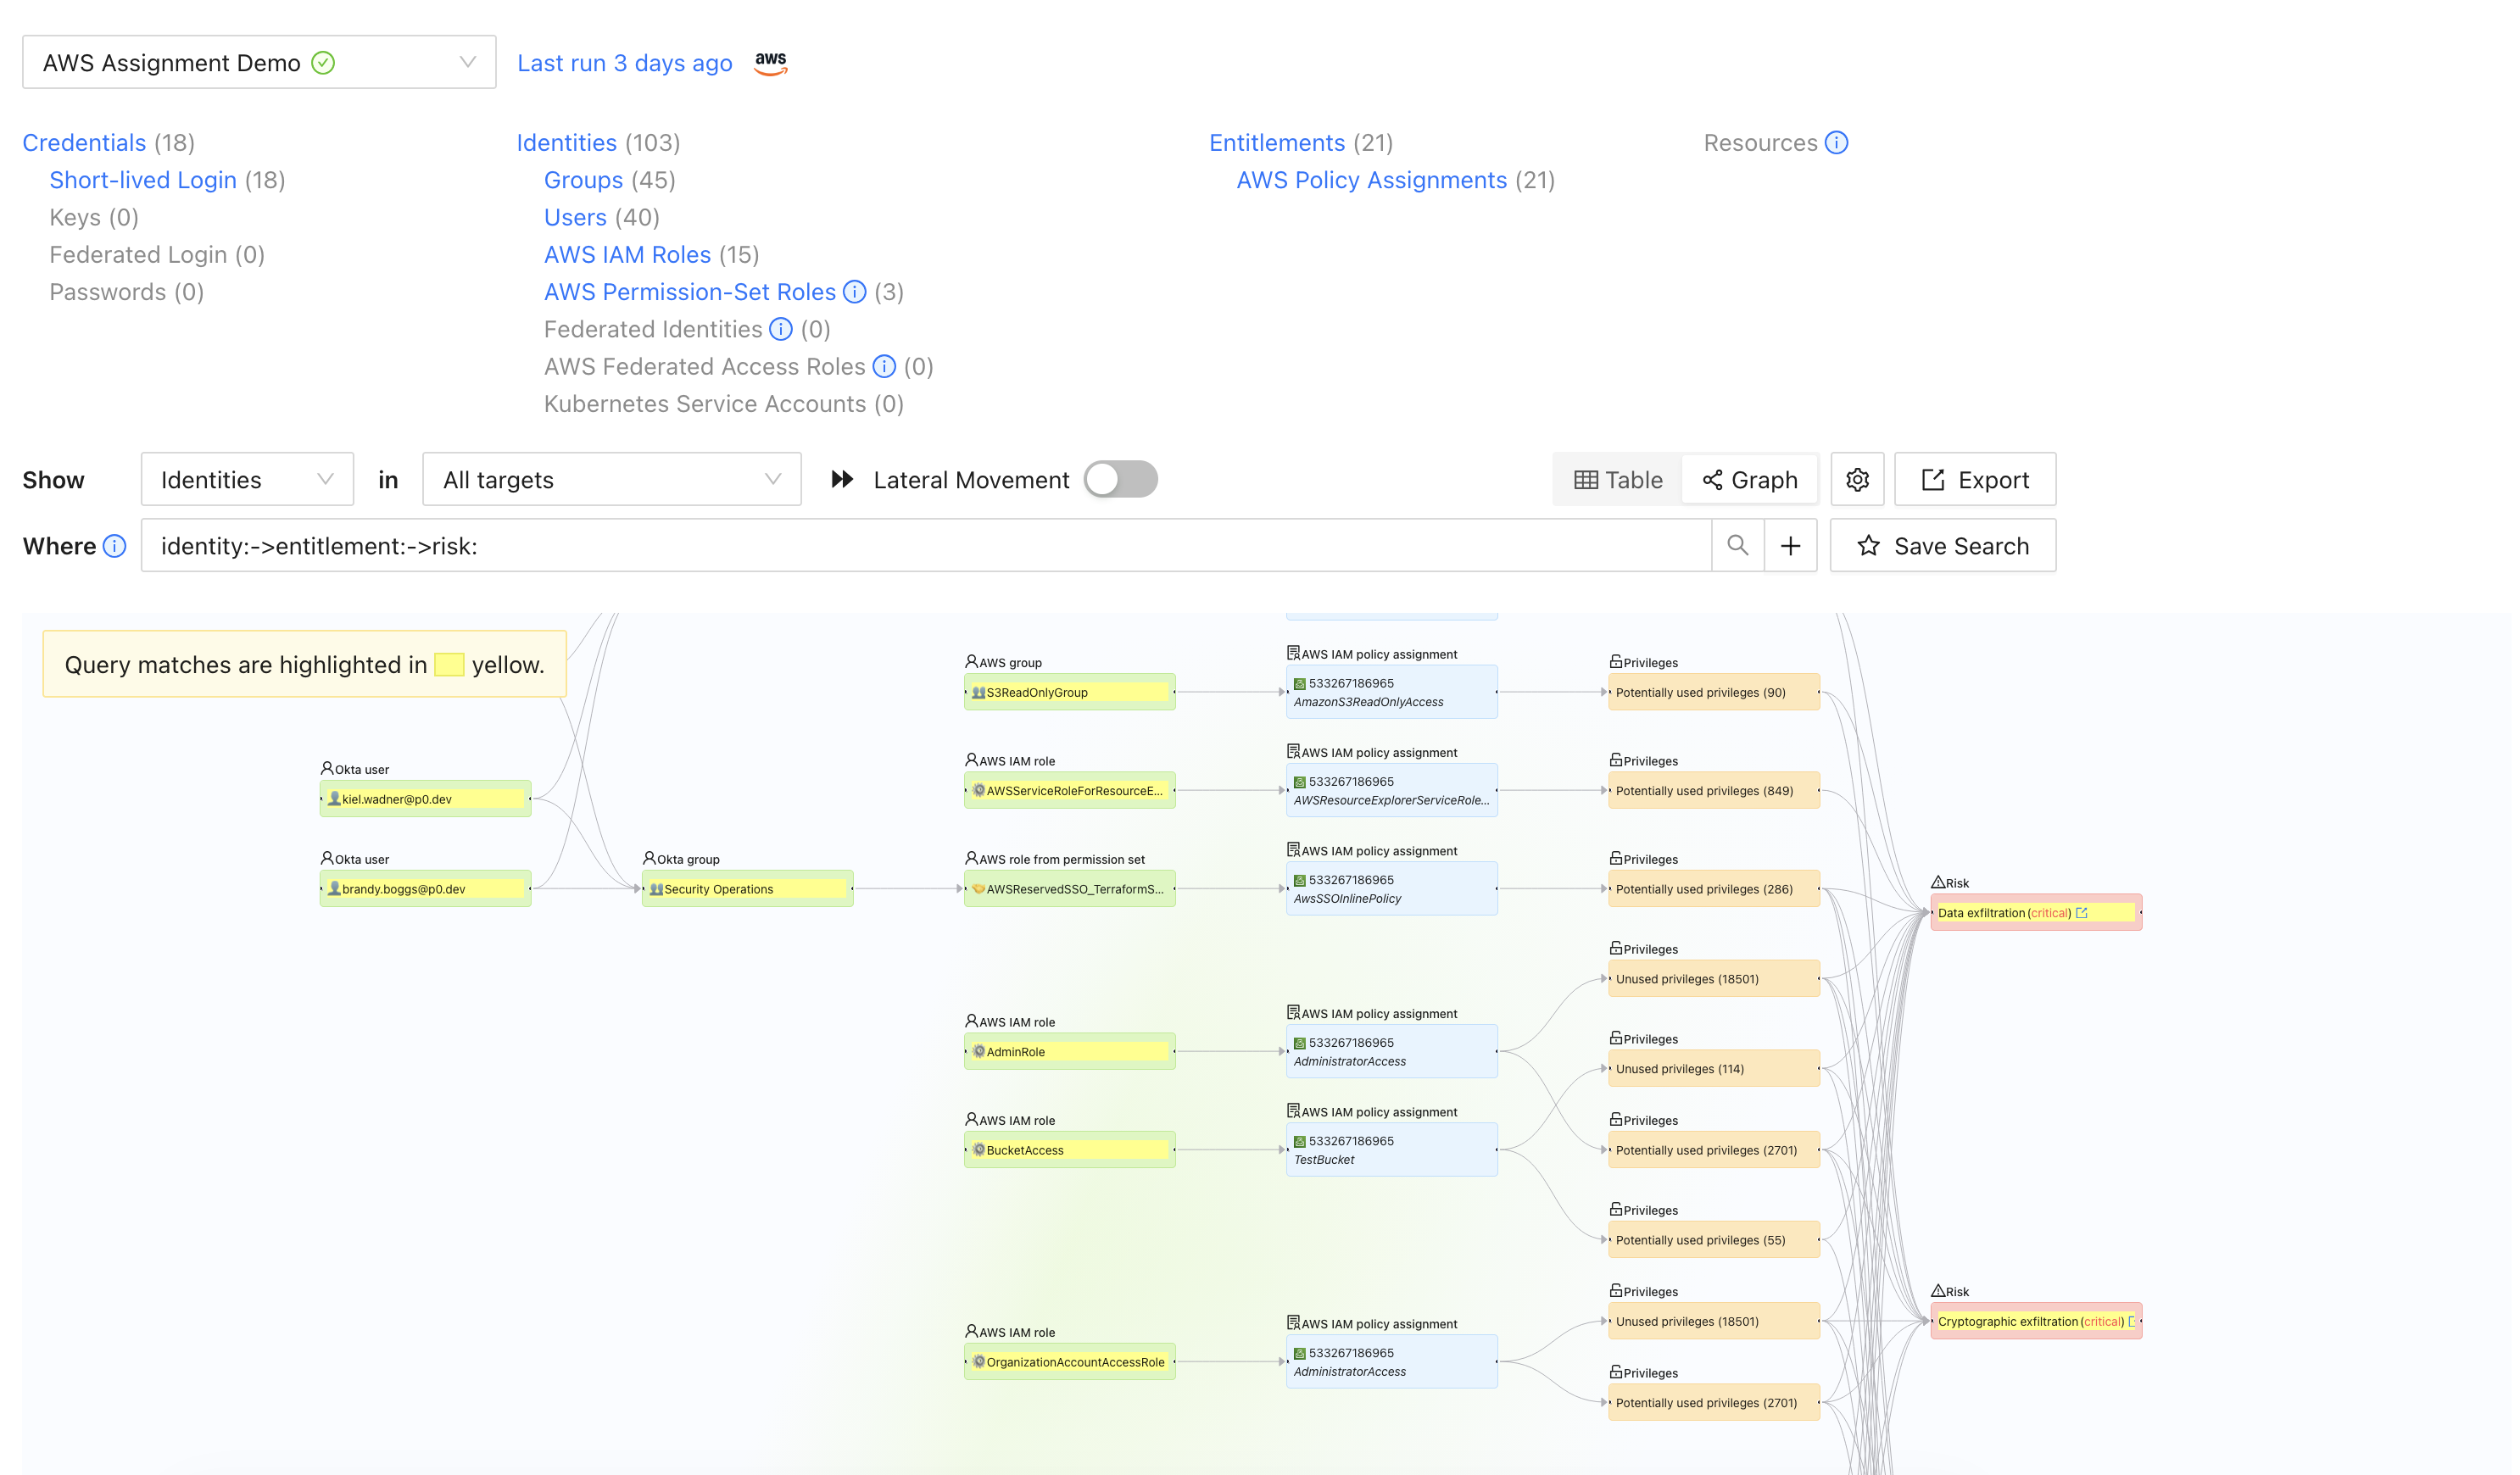
Task: Switch to the Graph view
Action: coord(1749,480)
